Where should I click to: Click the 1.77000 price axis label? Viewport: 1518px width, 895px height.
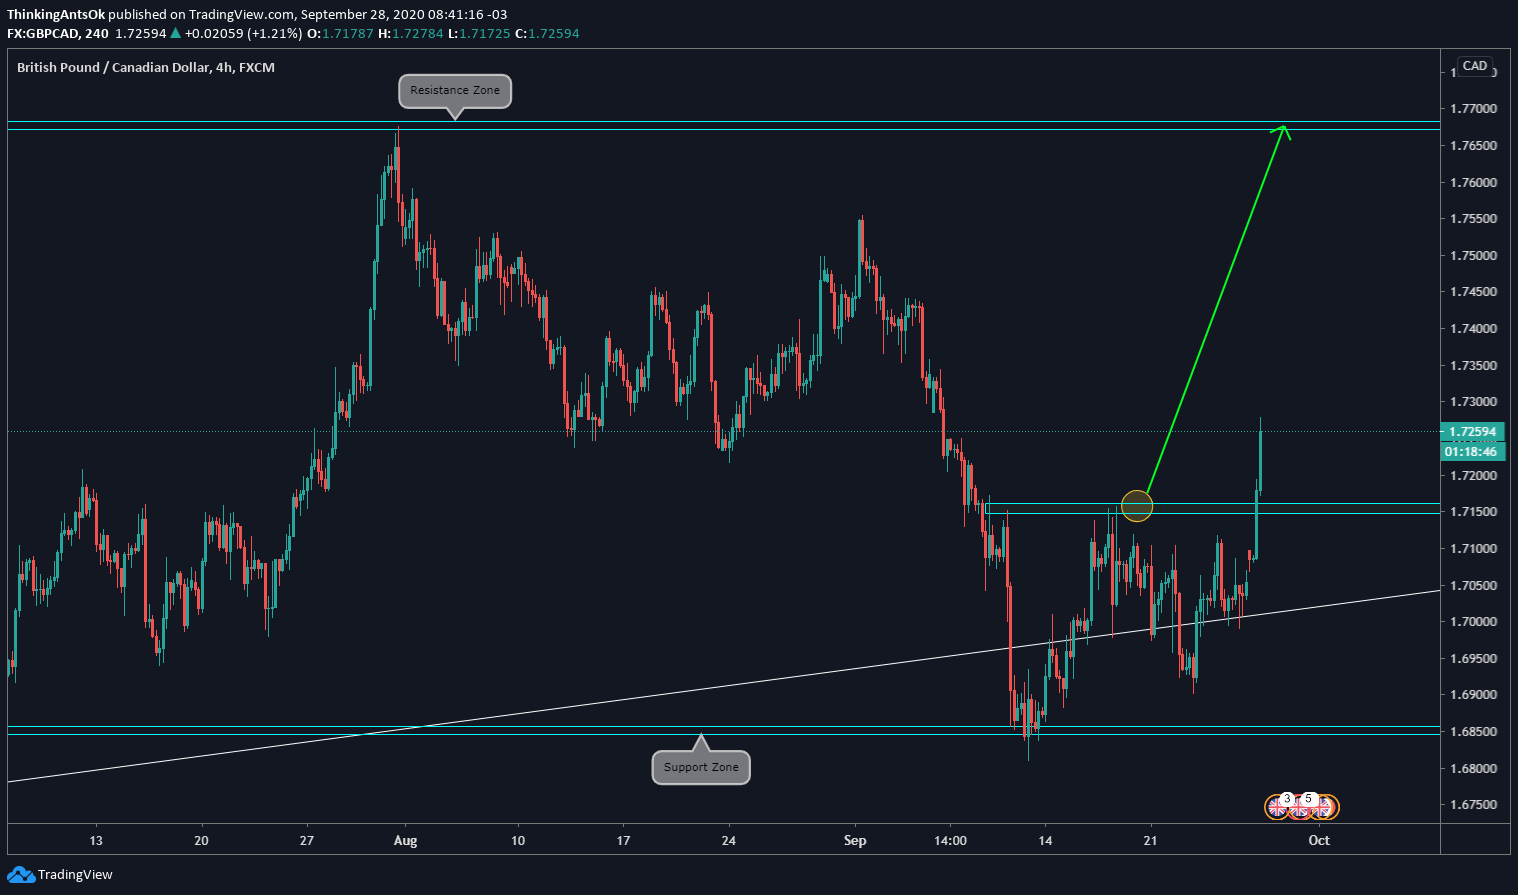pyautogui.click(x=1474, y=109)
